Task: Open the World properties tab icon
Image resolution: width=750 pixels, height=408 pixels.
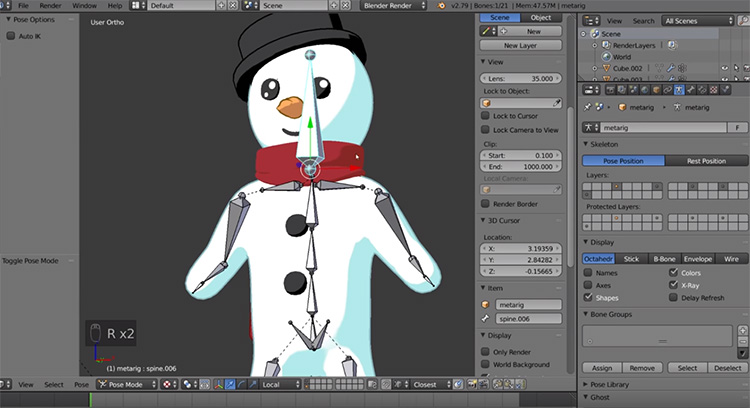Action: tap(645, 90)
